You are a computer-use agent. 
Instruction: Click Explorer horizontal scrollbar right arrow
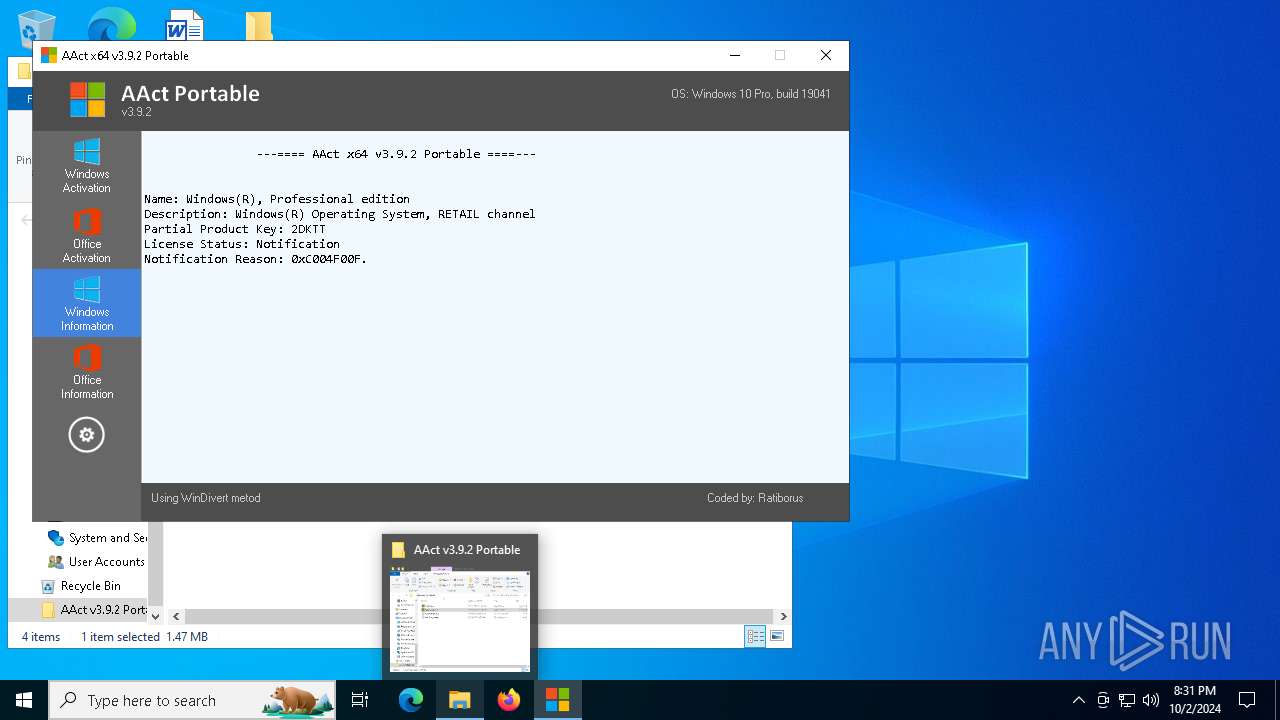point(783,617)
